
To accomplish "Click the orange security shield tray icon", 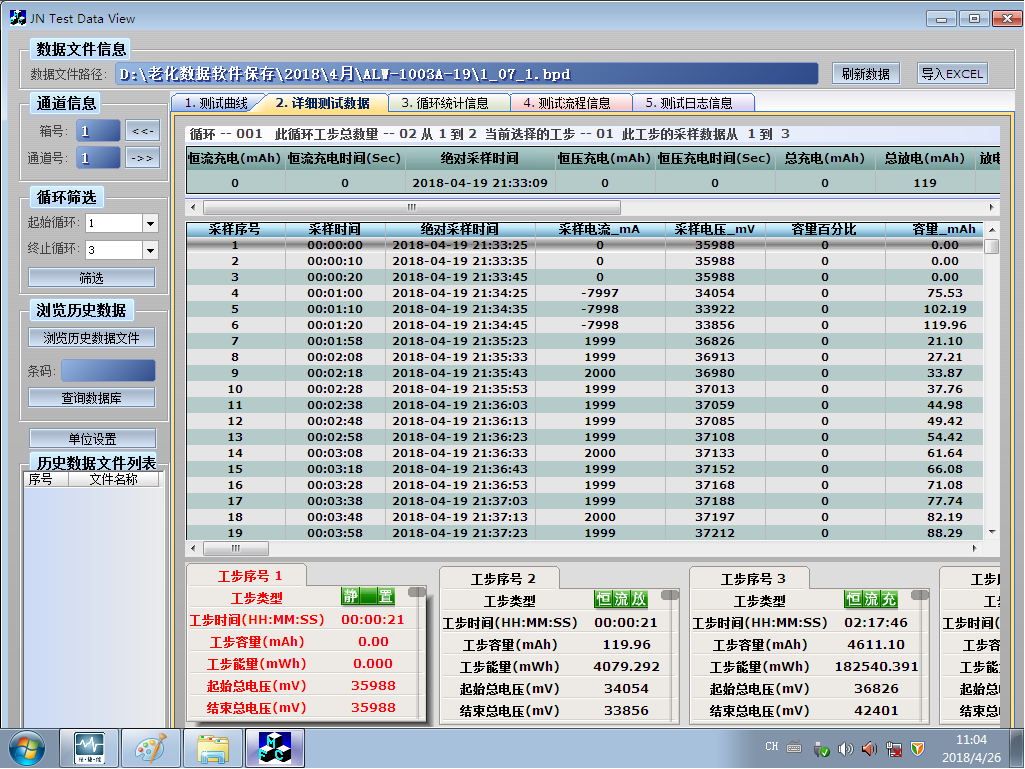I will pos(918,749).
